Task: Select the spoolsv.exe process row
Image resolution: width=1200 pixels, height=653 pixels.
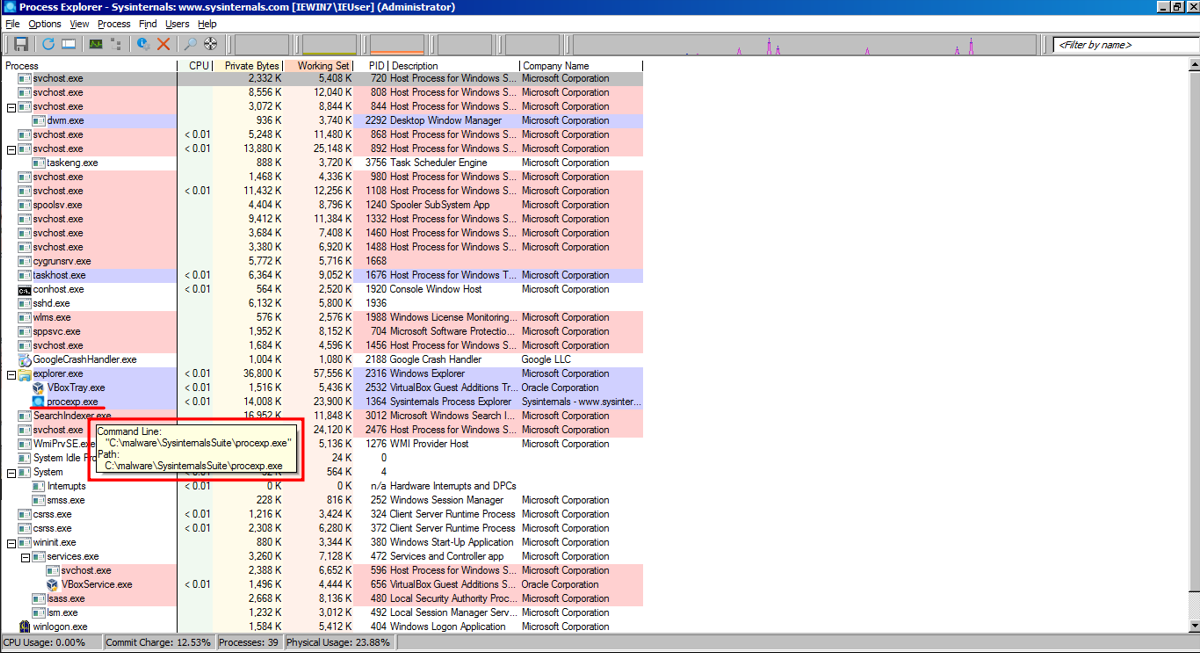Action: [x=322, y=205]
